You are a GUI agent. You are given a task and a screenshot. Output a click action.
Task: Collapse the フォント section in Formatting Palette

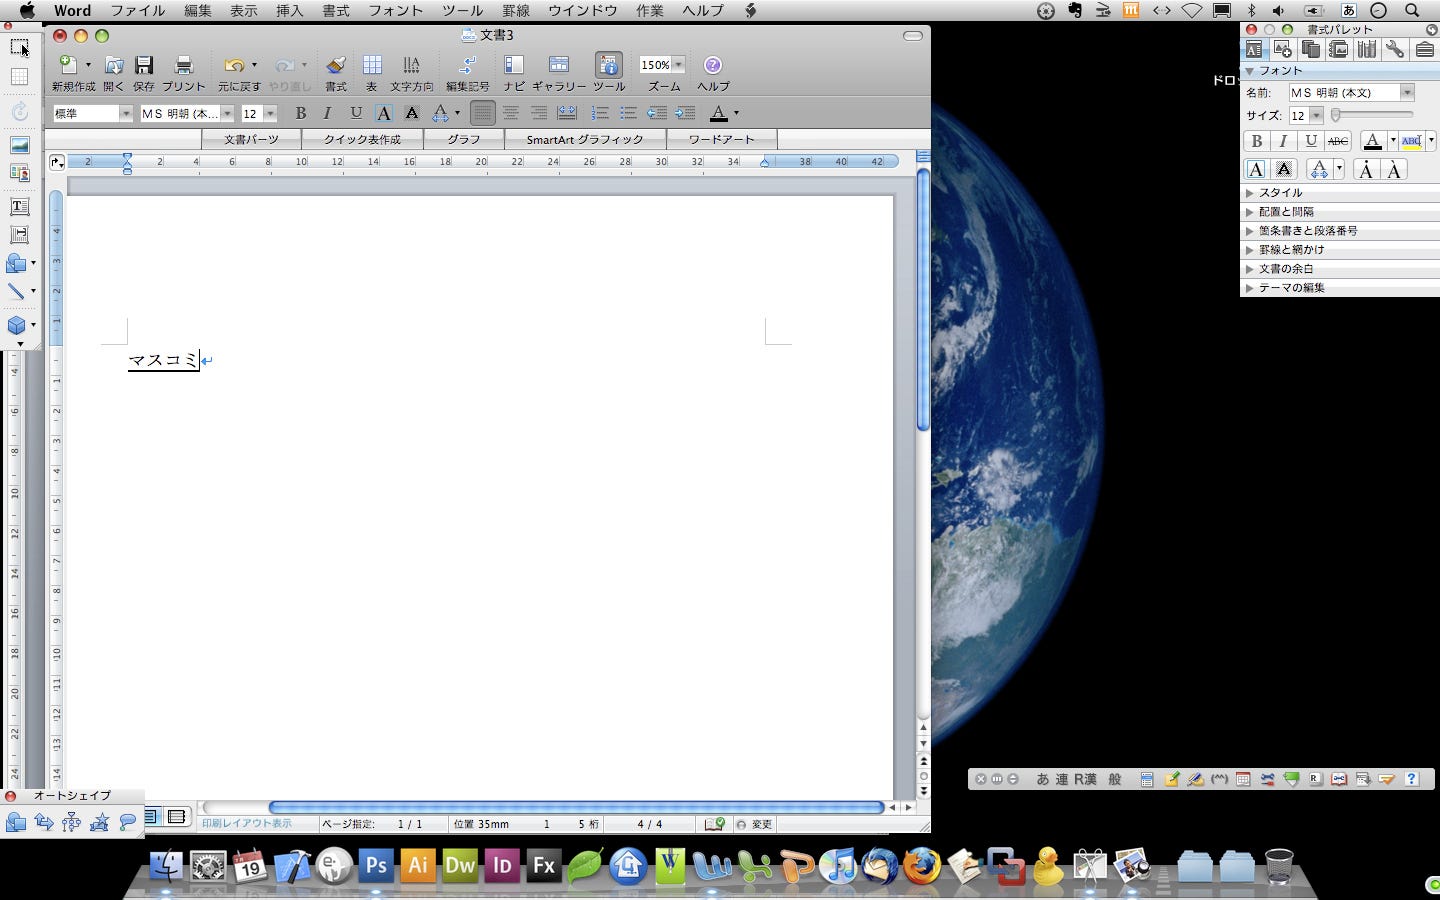pos(1250,71)
